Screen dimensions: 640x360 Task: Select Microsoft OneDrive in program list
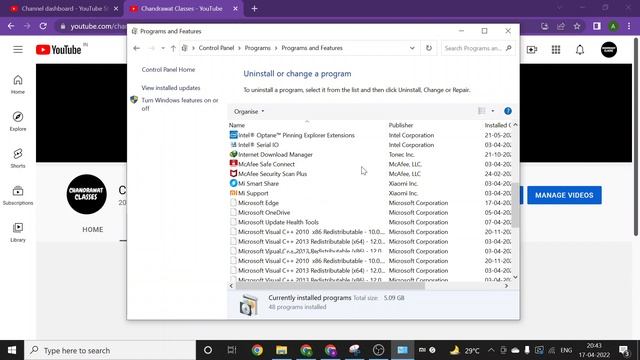(369, 213)
